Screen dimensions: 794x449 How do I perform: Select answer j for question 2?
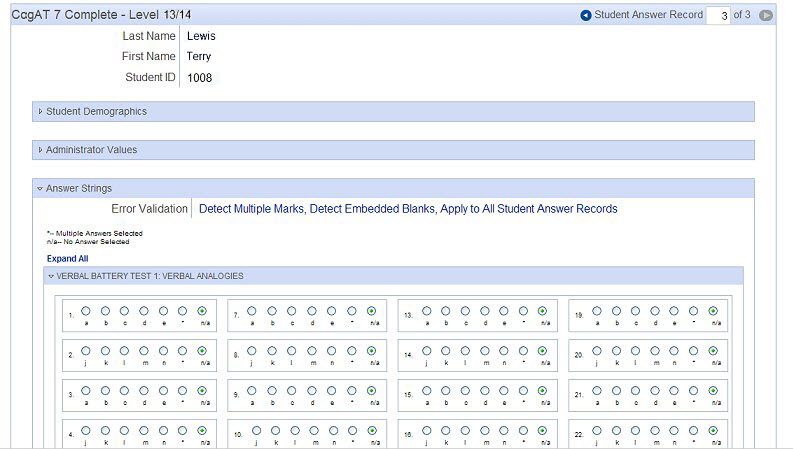(x=86, y=351)
